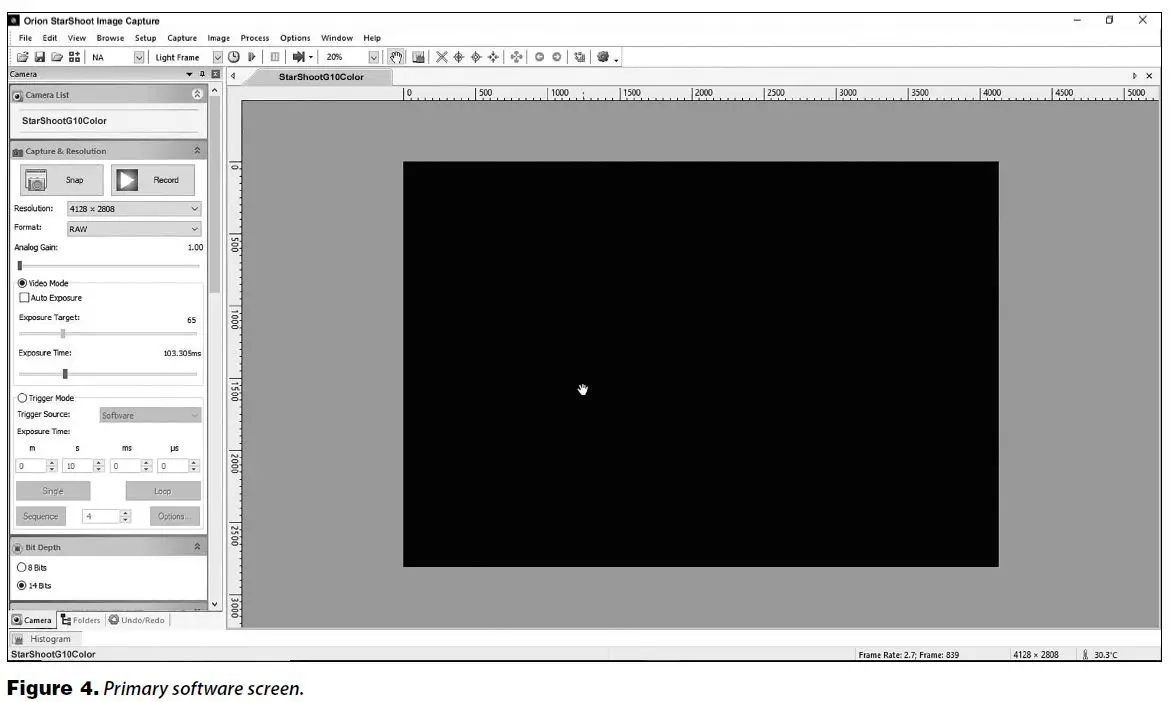1174x702 pixels.
Task: Click the Histogram panel icon
Action: pyautogui.click(x=19, y=639)
